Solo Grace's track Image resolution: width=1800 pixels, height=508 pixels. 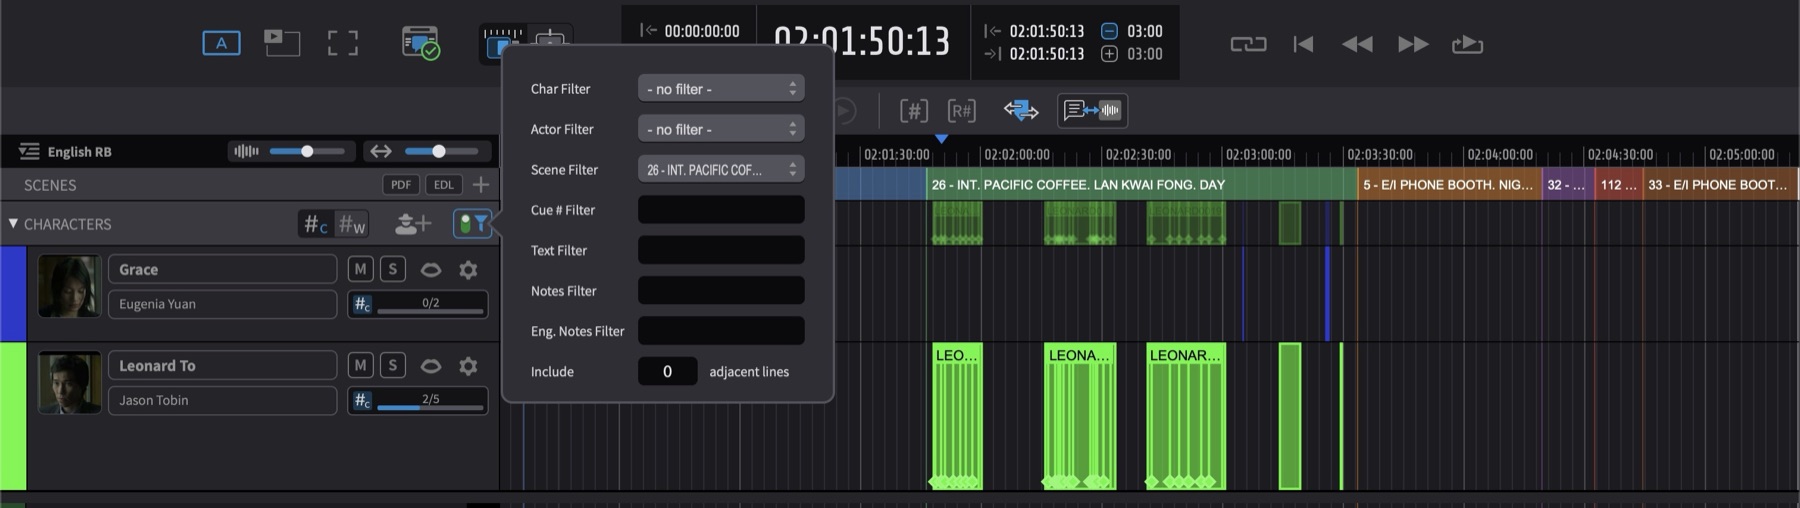392,269
